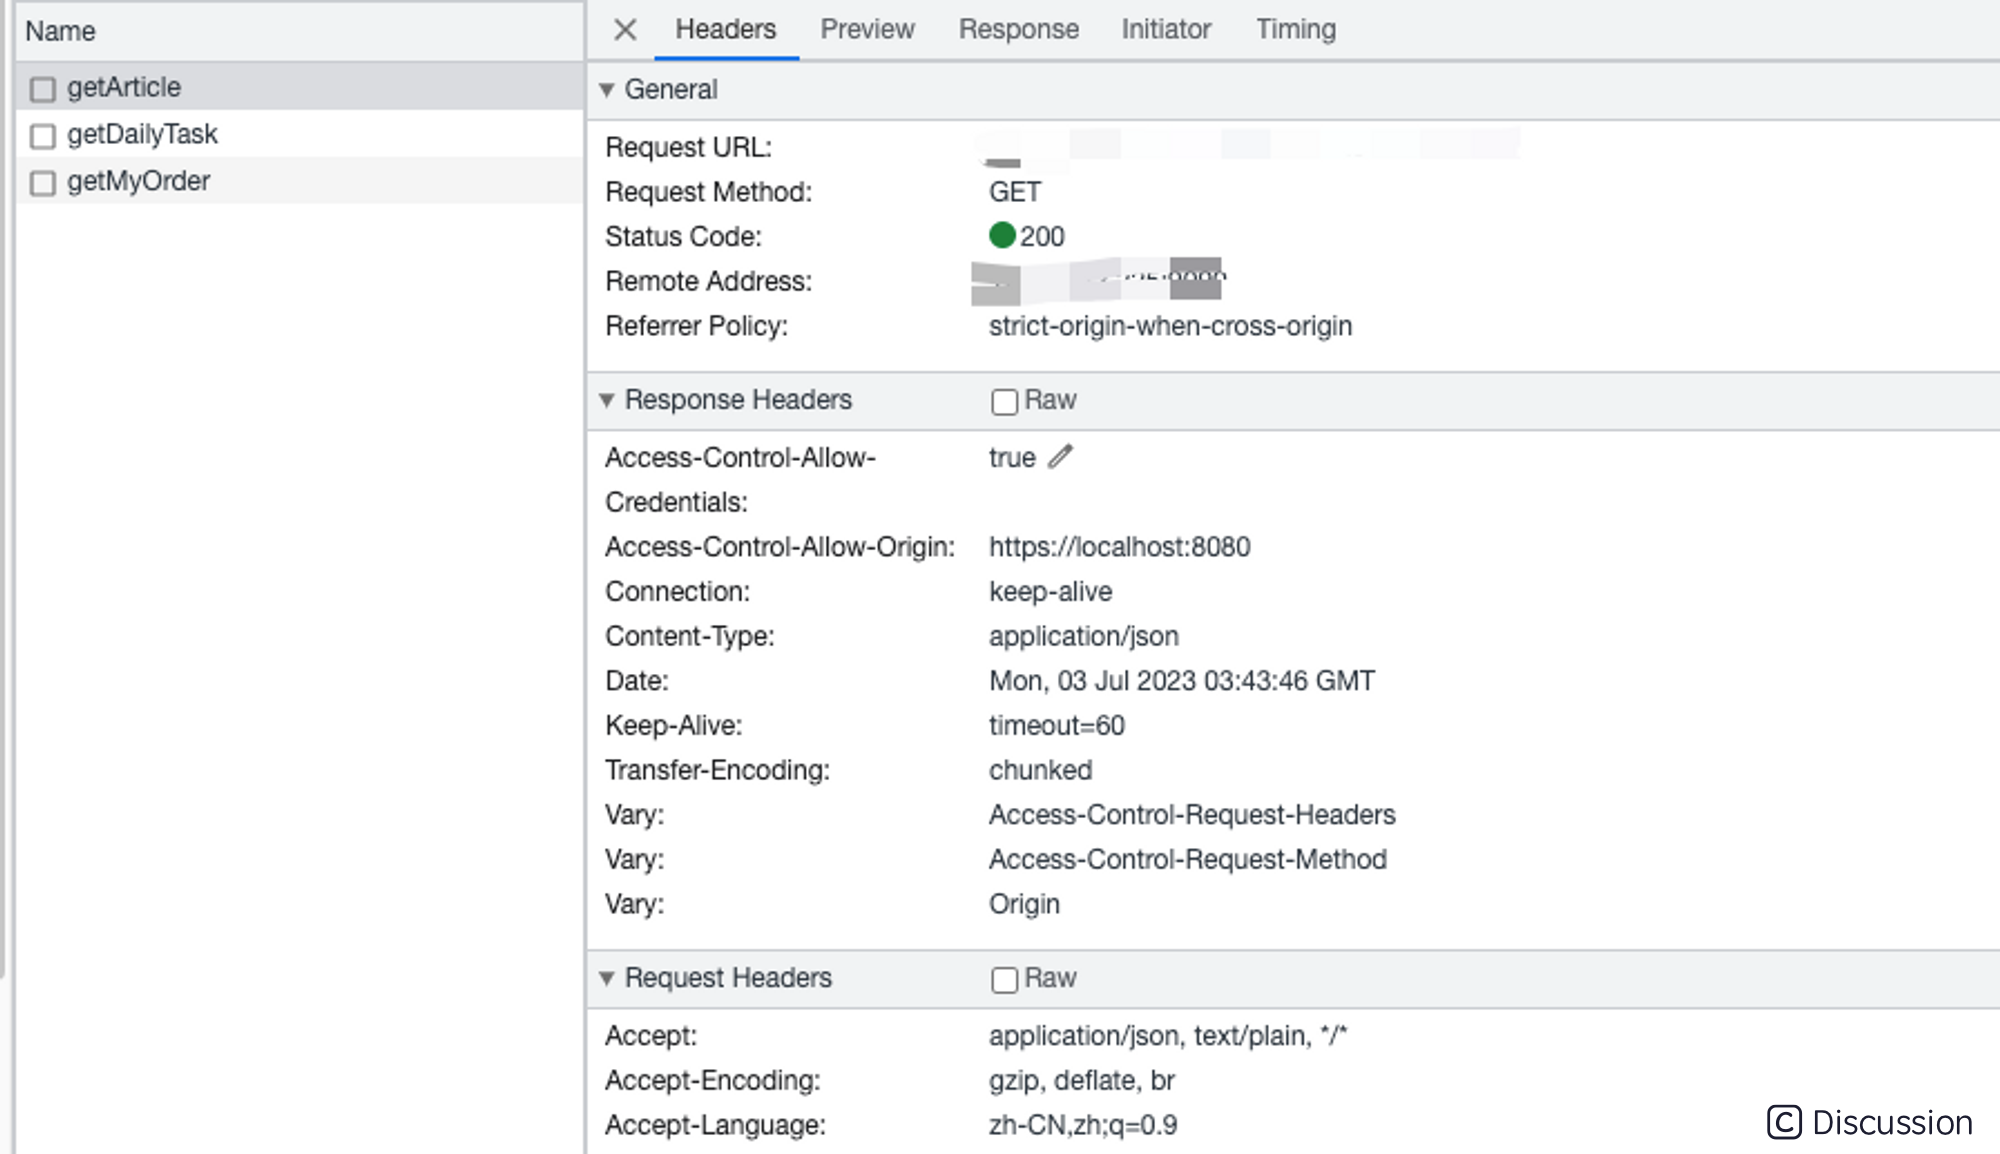2000x1154 pixels.
Task: Click the Name column header
Action: [60, 31]
